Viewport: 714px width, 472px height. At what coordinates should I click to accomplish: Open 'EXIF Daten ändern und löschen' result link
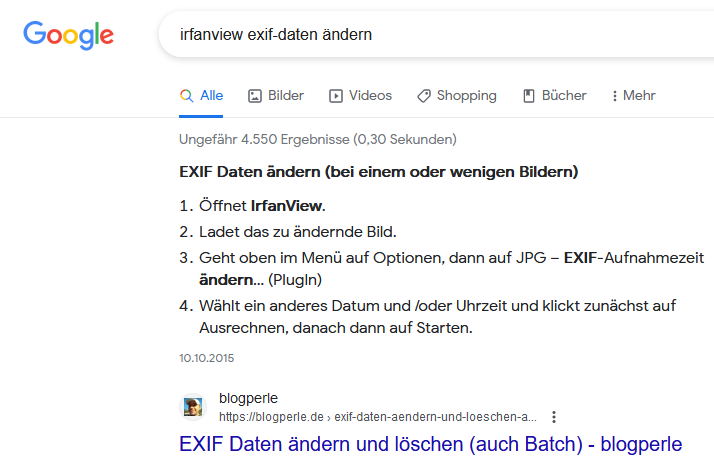[x=431, y=444]
